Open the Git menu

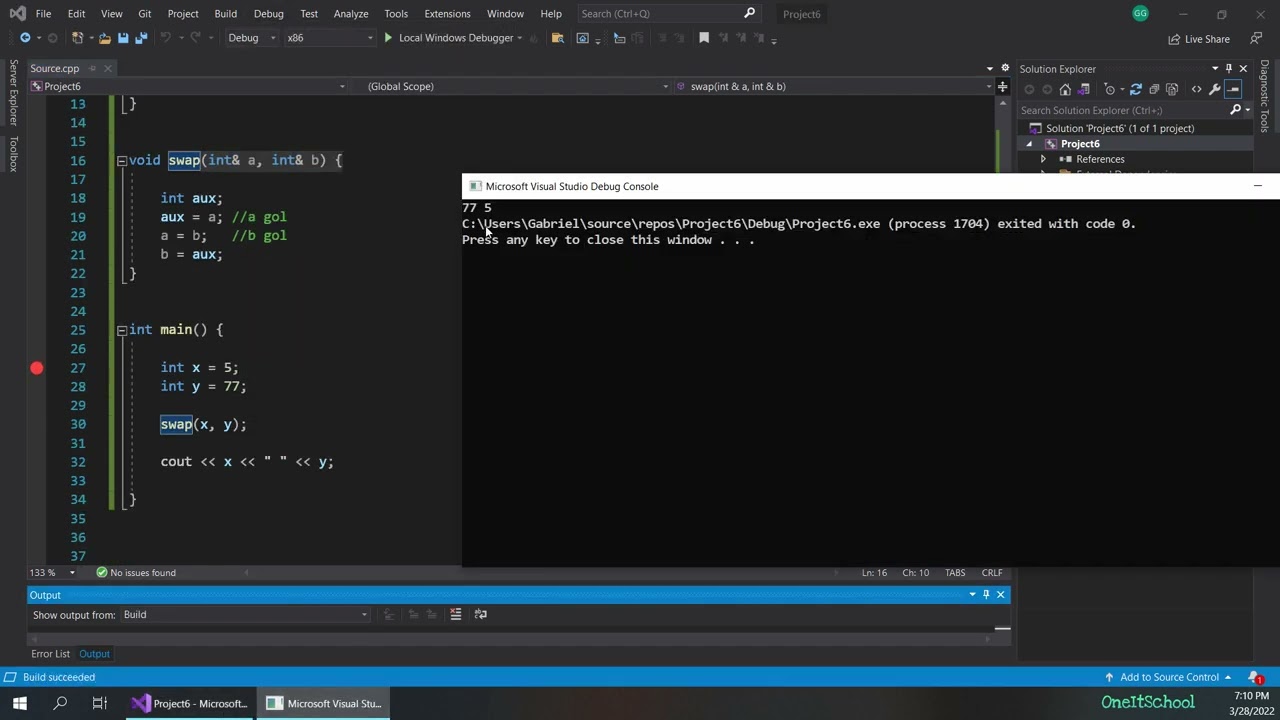tap(145, 13)
